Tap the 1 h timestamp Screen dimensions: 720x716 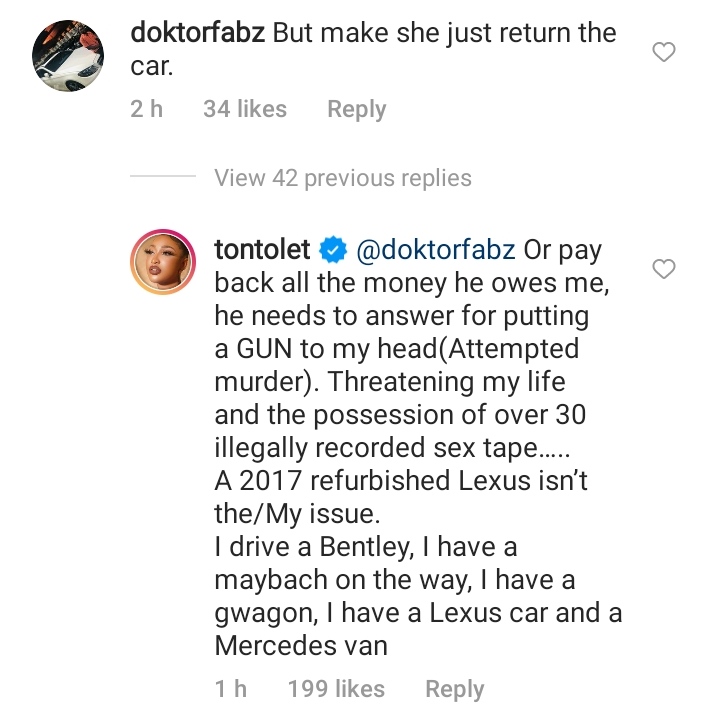[230, 689]
